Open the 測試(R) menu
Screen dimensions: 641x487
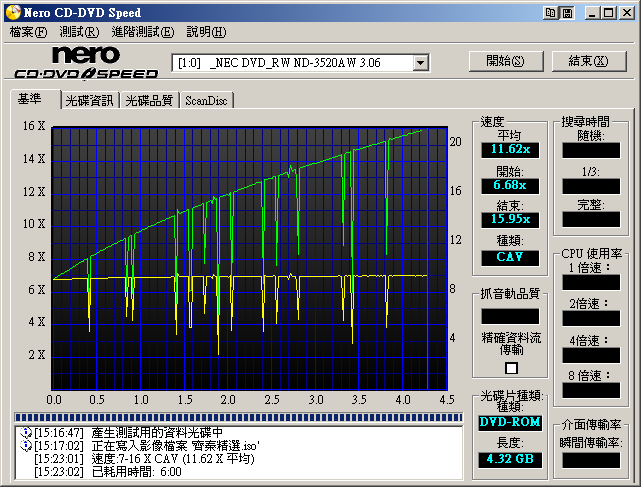point(79,32)
